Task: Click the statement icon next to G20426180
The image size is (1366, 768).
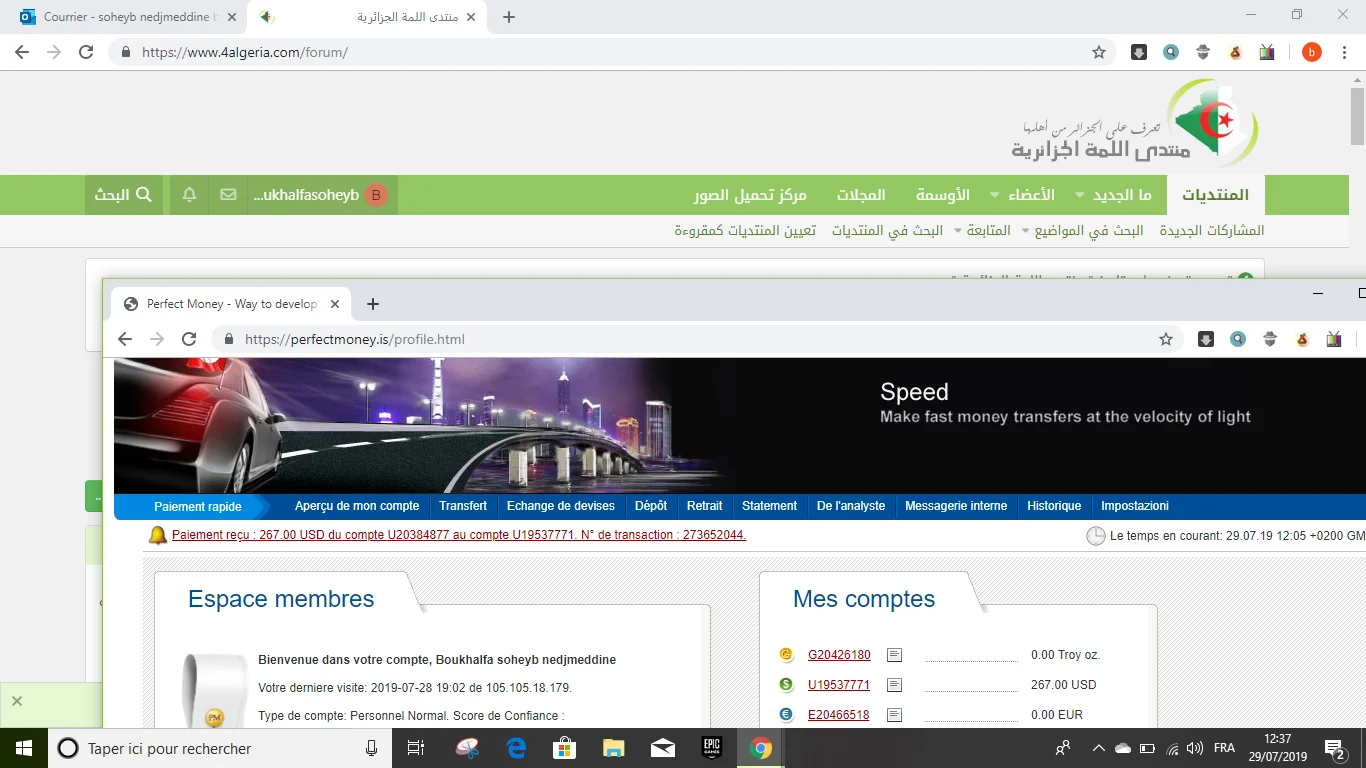Action: point(894,655)
